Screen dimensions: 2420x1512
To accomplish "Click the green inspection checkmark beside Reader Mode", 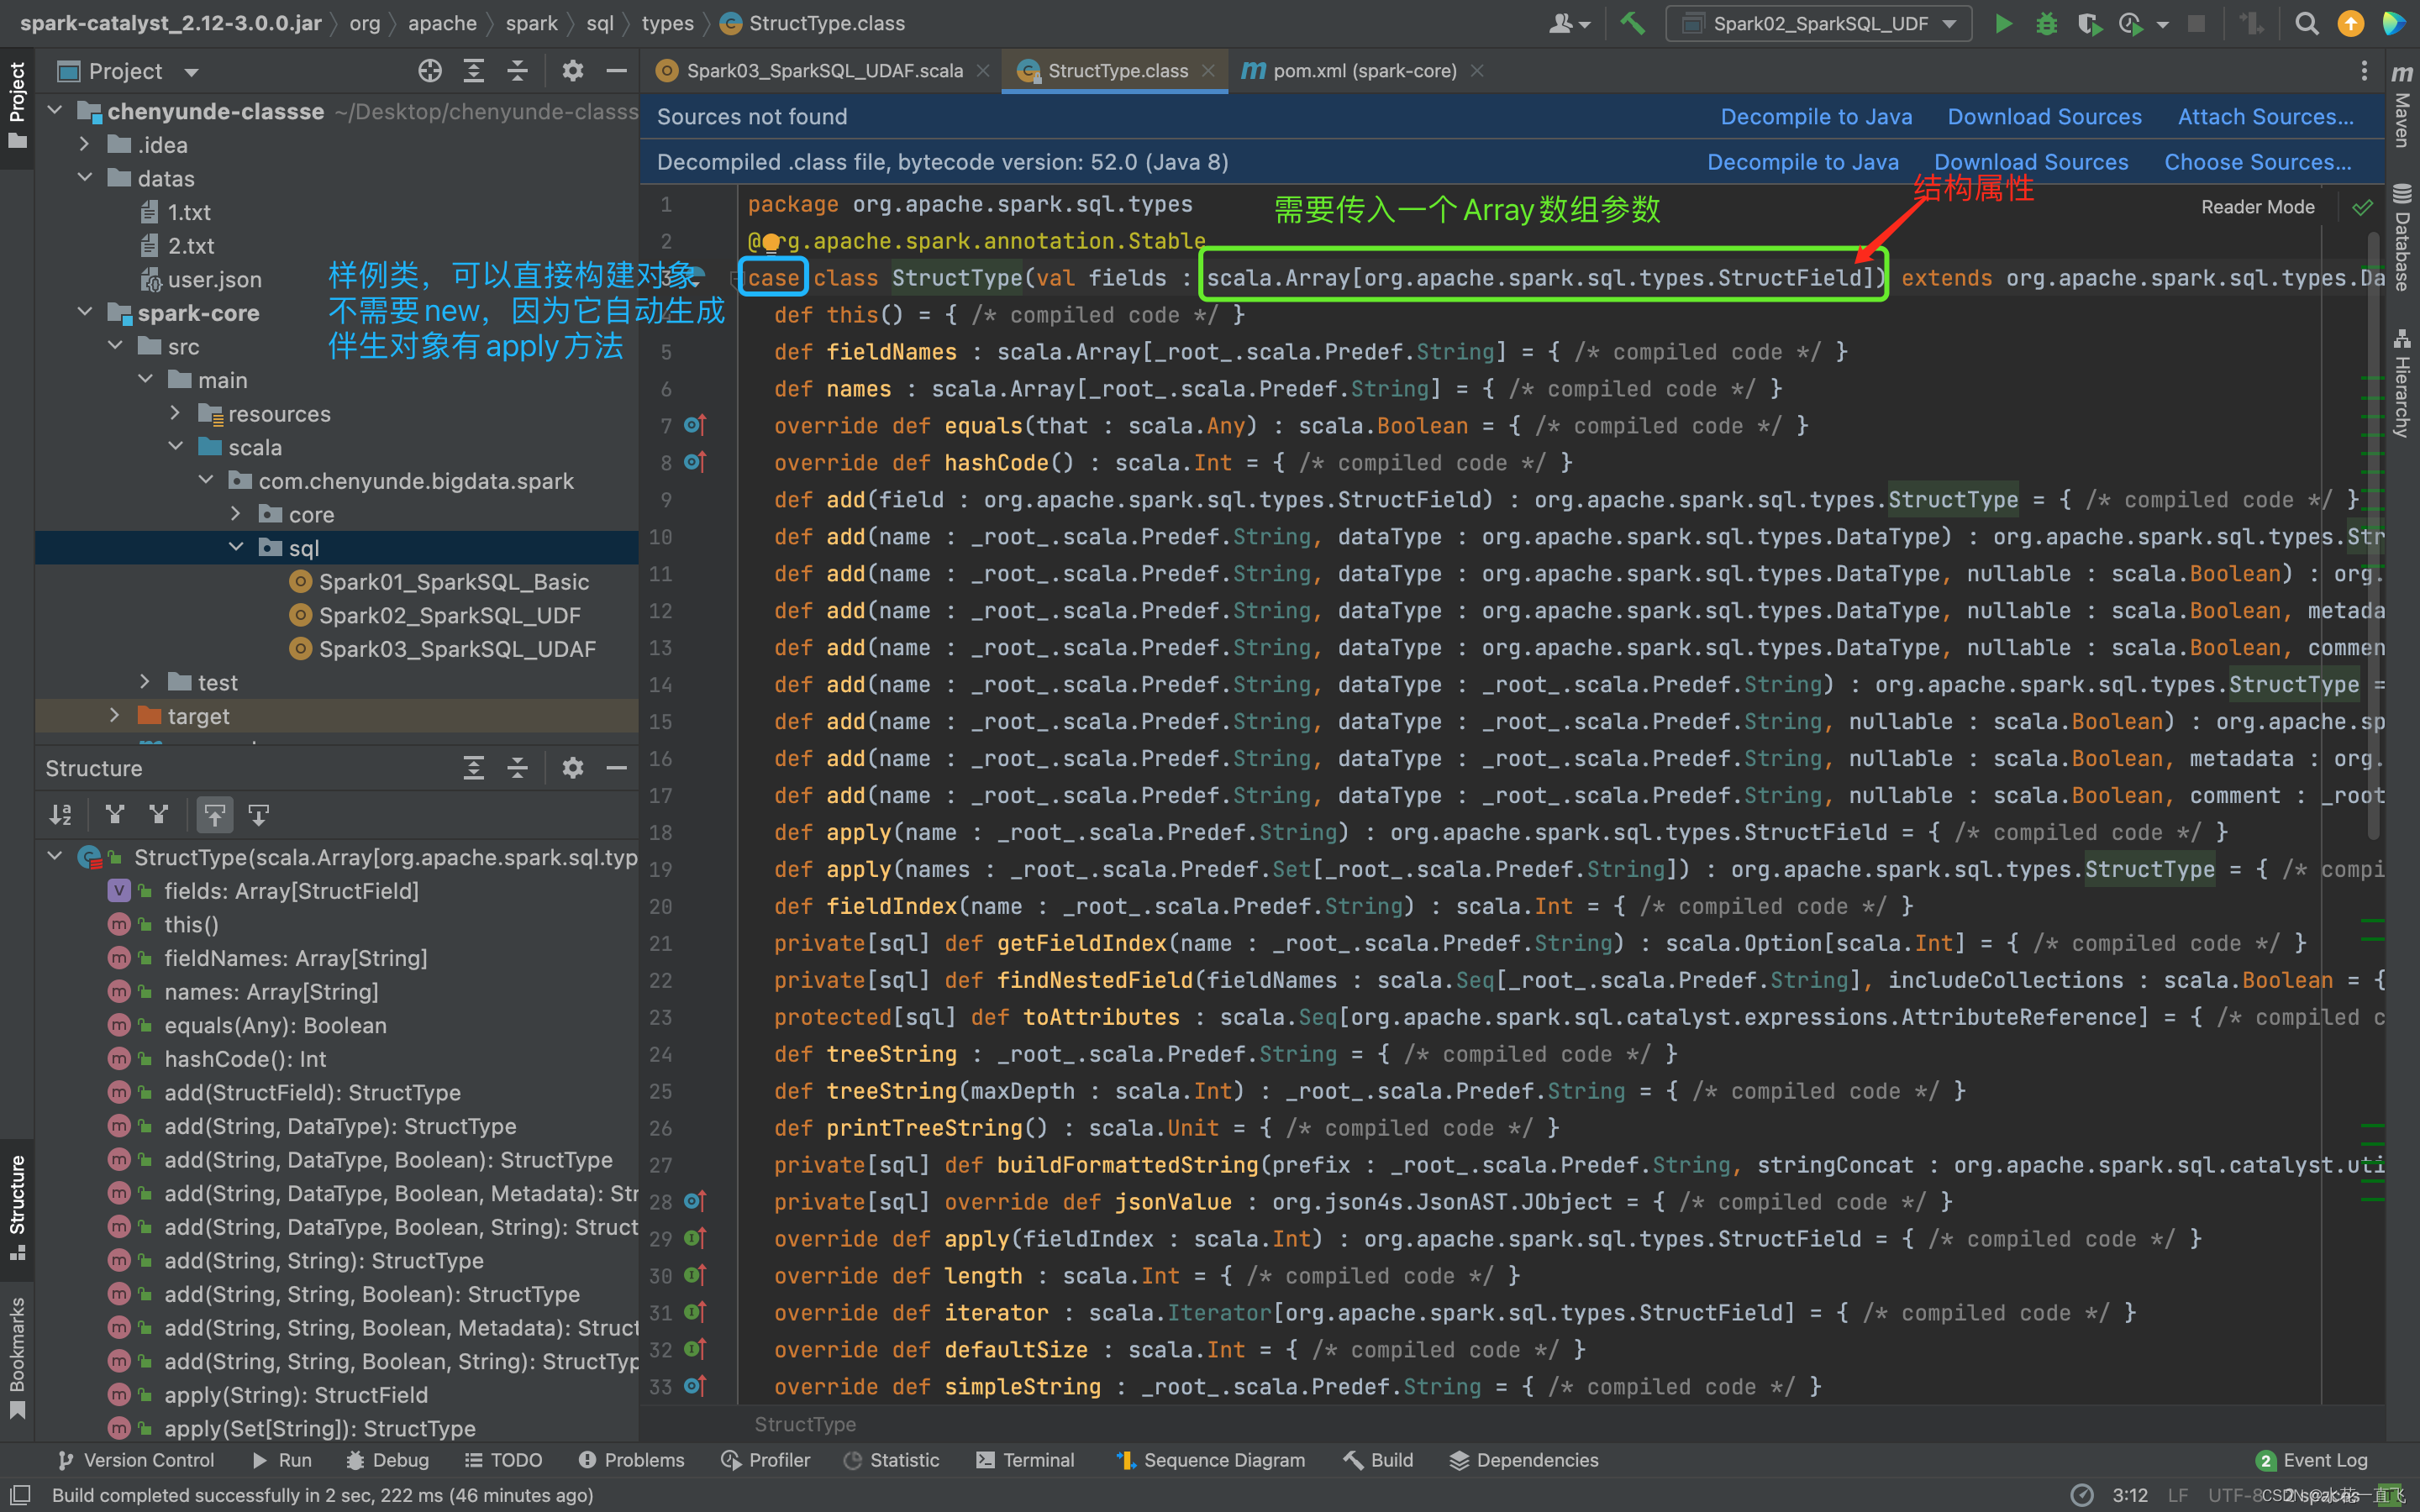I will 2362,207.
